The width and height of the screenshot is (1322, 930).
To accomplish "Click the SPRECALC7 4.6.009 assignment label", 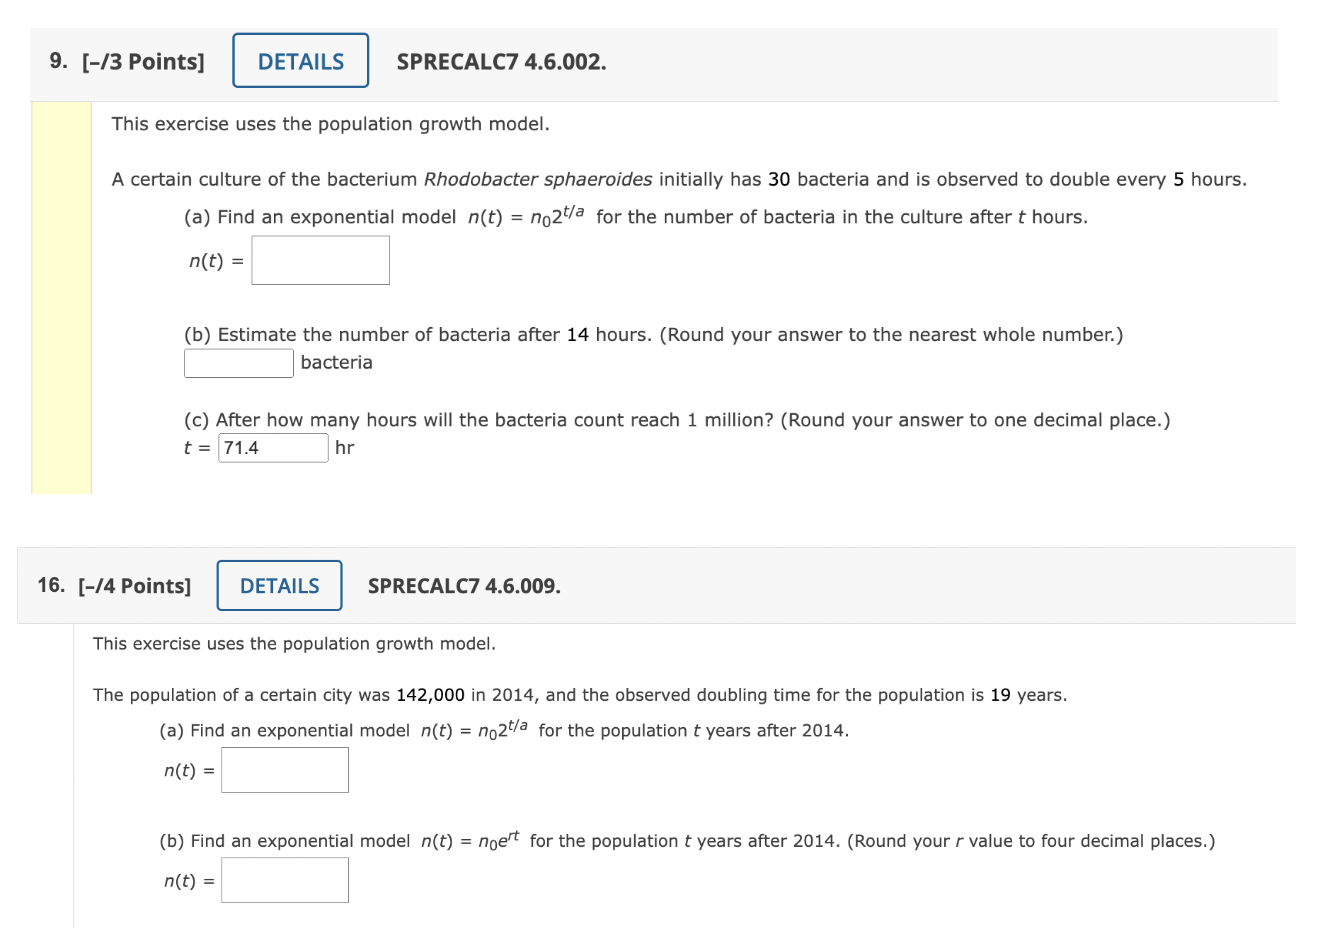I will coord(463,586).
